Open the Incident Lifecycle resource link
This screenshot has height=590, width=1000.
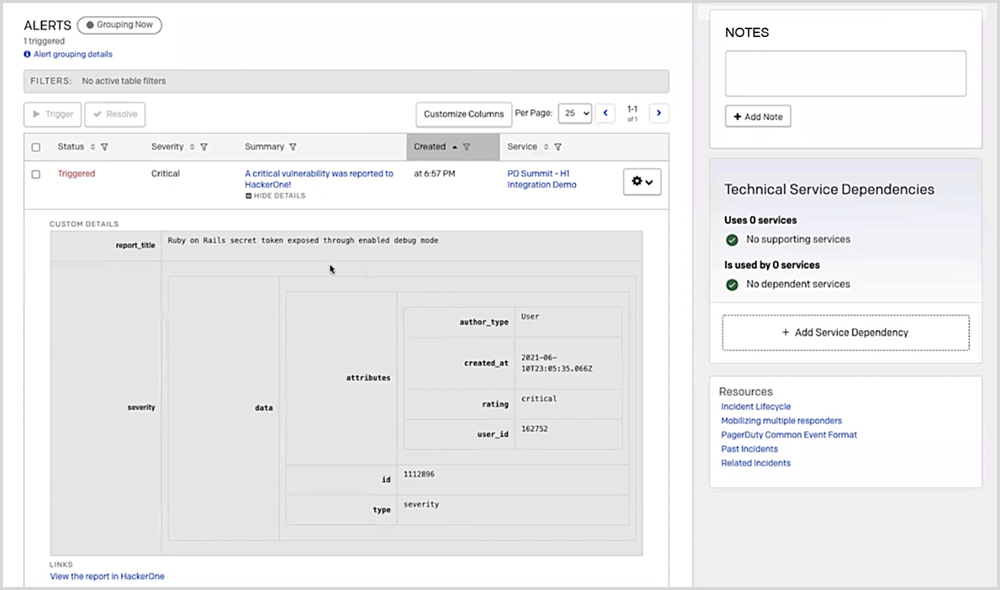coord(755,407)
